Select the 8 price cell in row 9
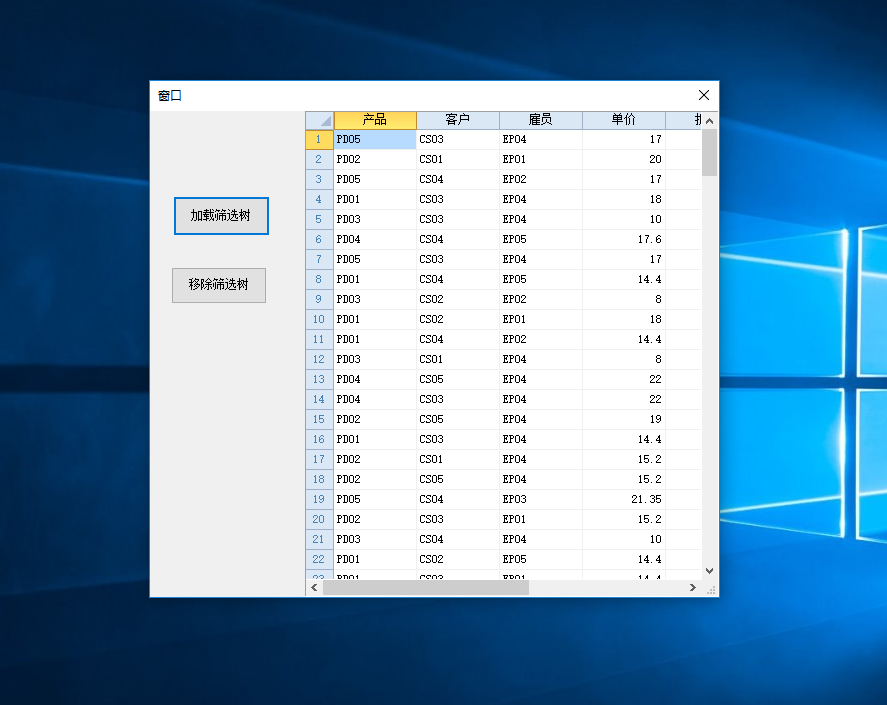Image resolution: width=887 pixels, height=705 pixels. tap(624, 299)
